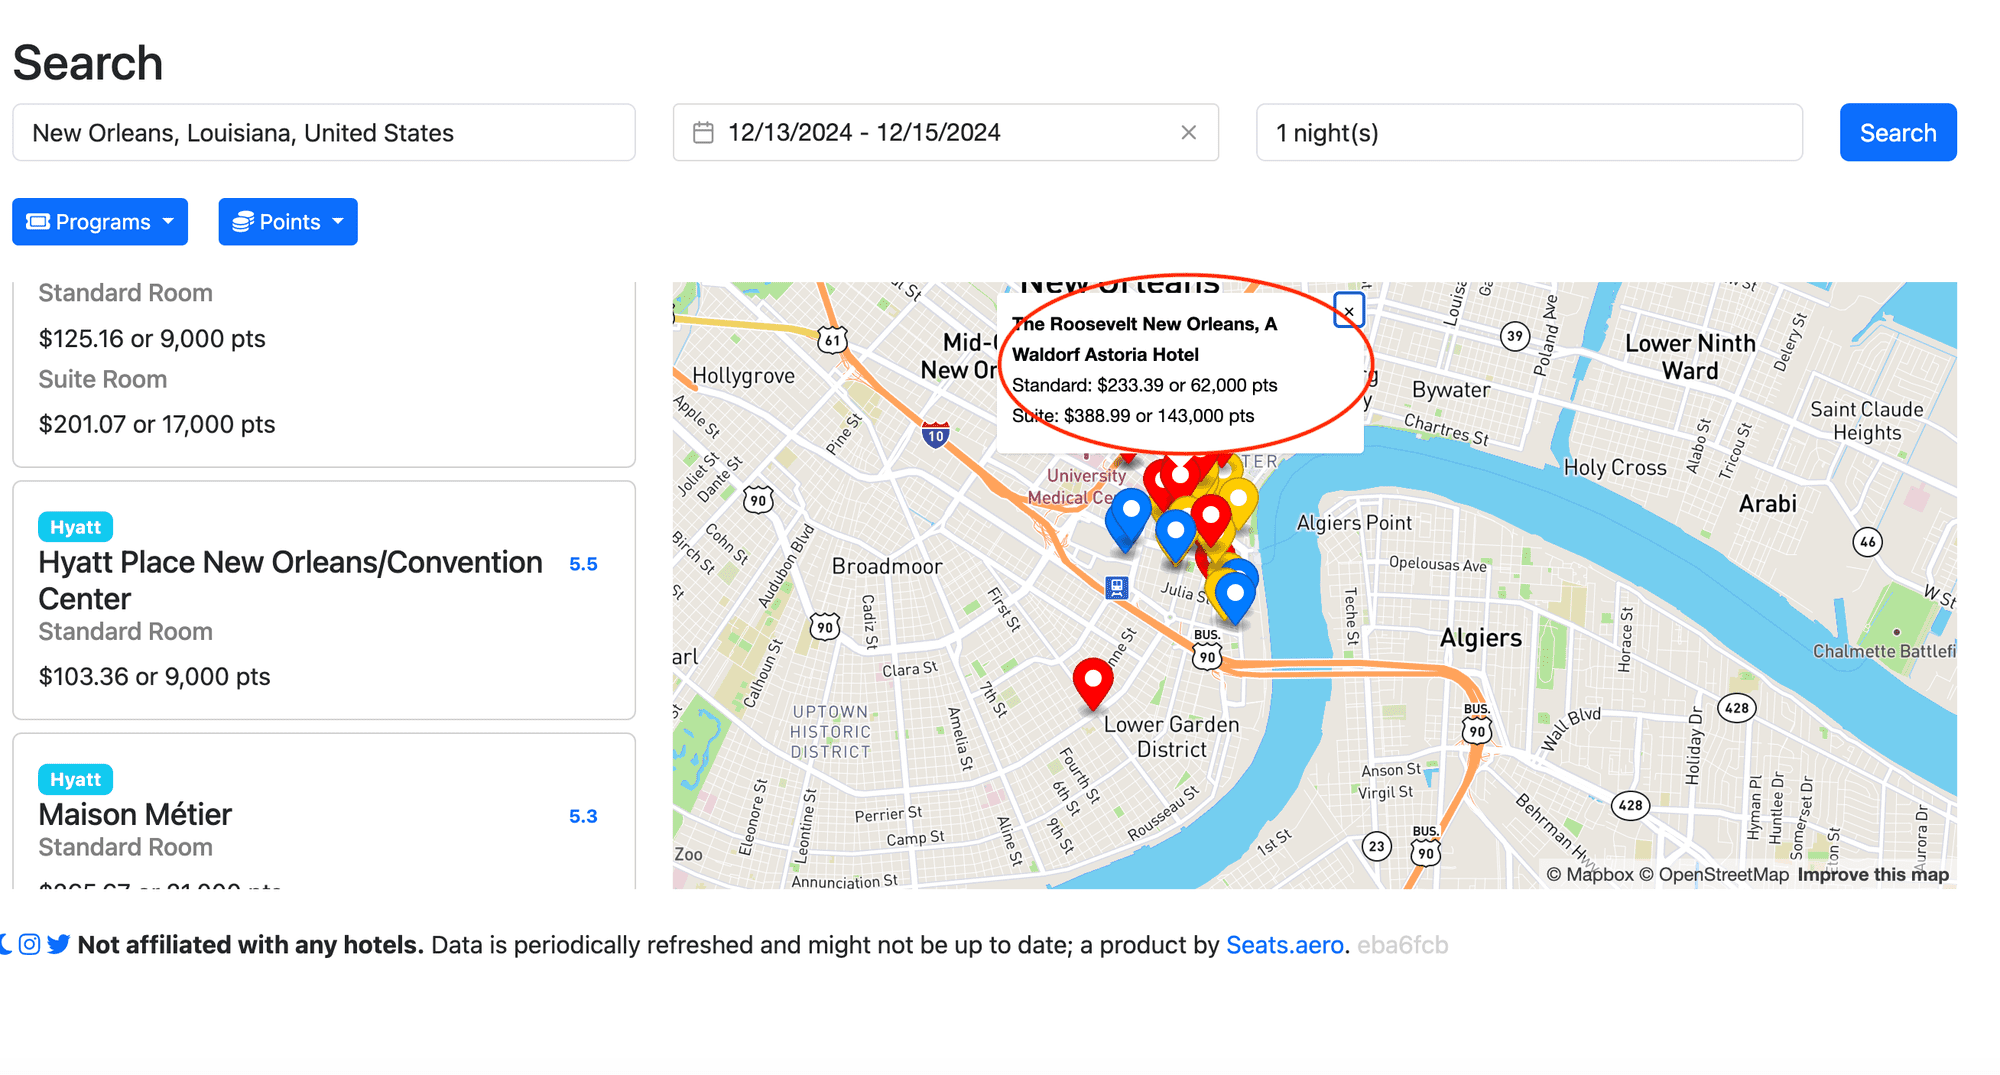This screenshot has width=2000, height=1075.
Task: Click the calendar icon in date field
Action: (x=703, y=132)
